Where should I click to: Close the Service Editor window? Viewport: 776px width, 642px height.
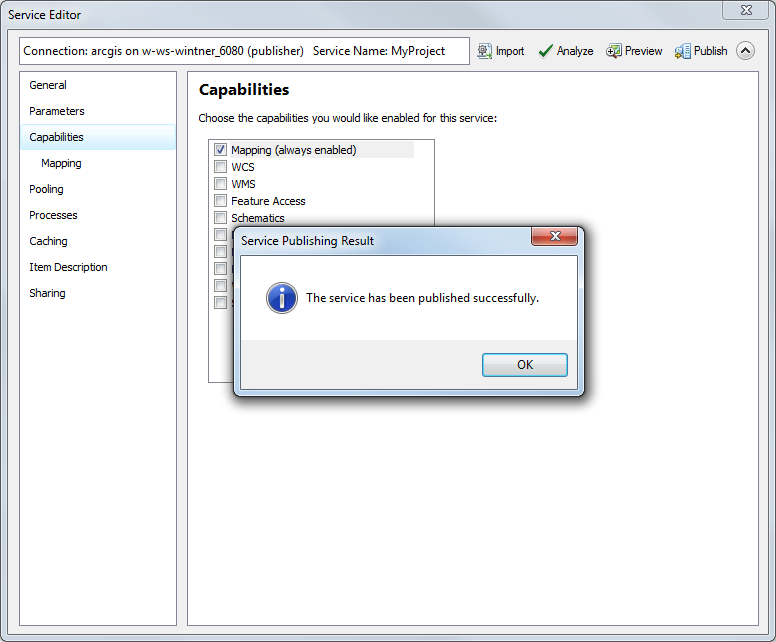[746, 10]
